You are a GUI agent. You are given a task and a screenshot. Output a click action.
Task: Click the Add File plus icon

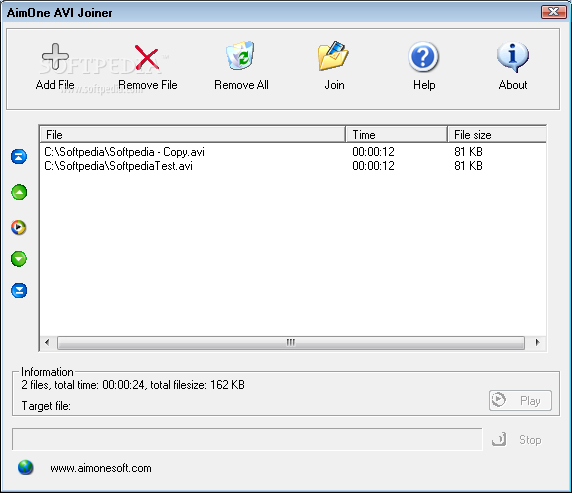[x=55, y=57]
